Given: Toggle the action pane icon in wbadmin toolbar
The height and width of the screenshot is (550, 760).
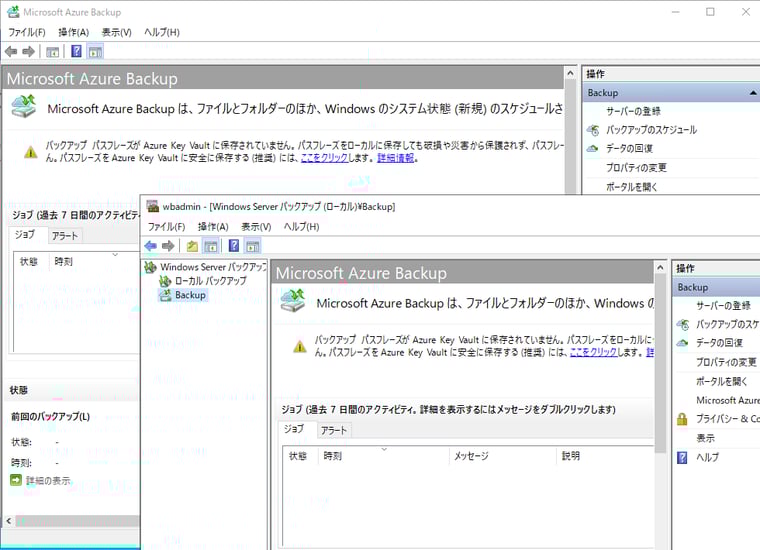Looking at the screenshot, I should [x=252, y=246].
